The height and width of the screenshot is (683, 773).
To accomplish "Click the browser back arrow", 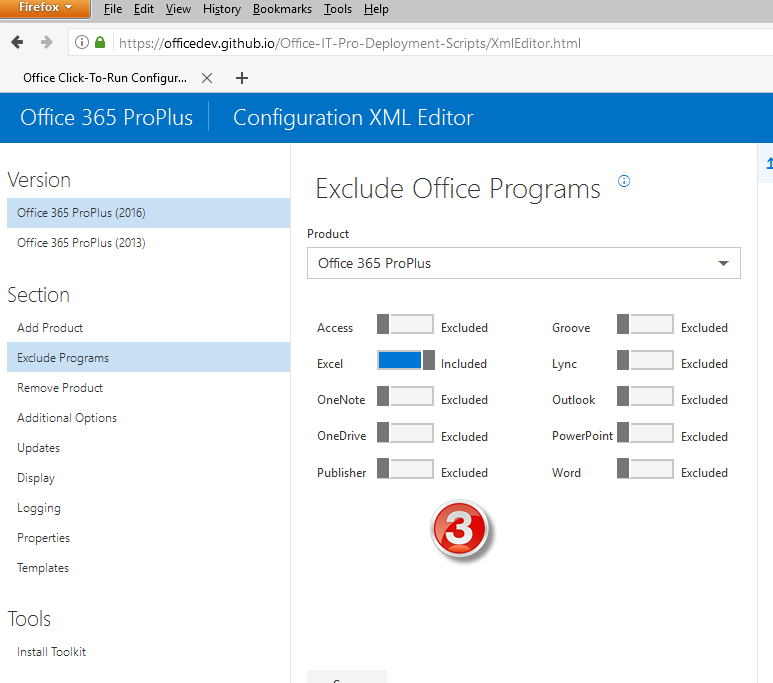I will (17, 42).
